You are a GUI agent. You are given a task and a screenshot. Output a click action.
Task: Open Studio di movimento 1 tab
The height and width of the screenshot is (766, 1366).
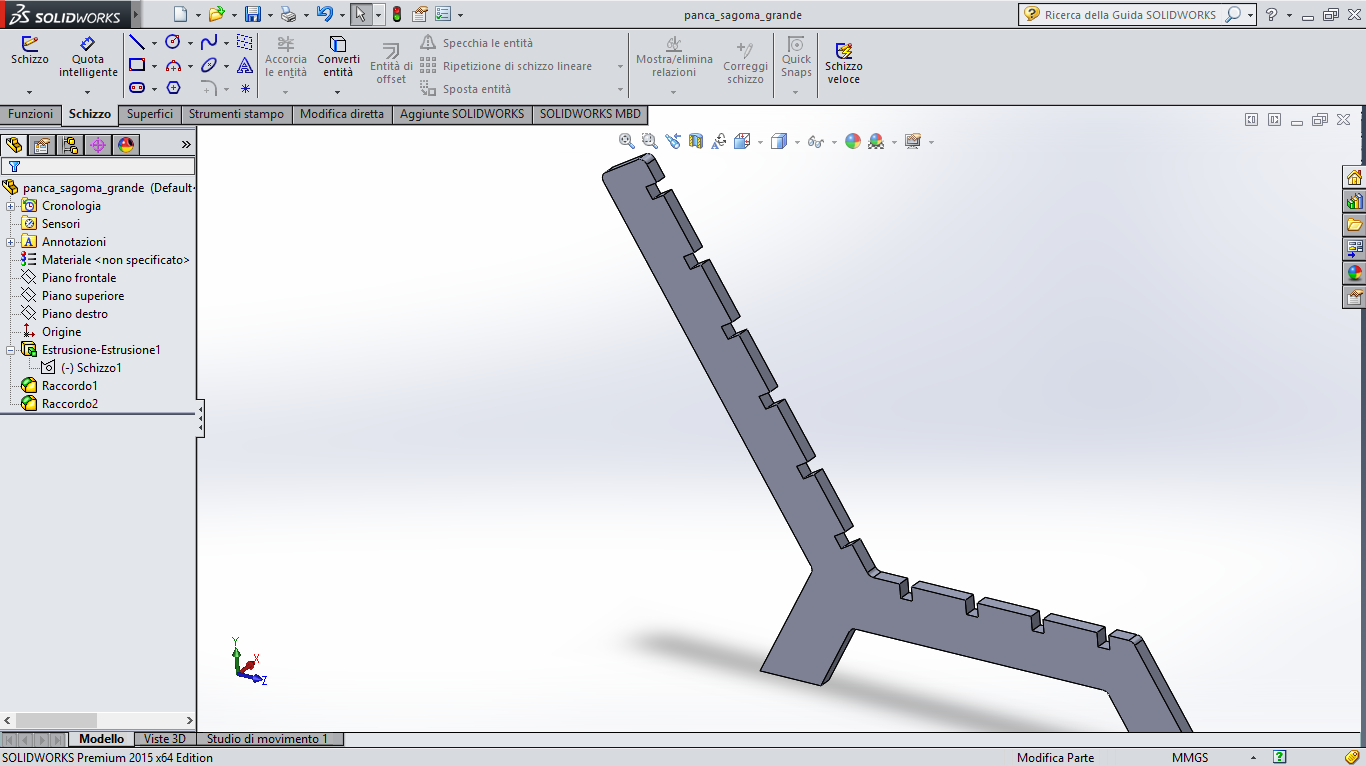click(x=268, y=739)
